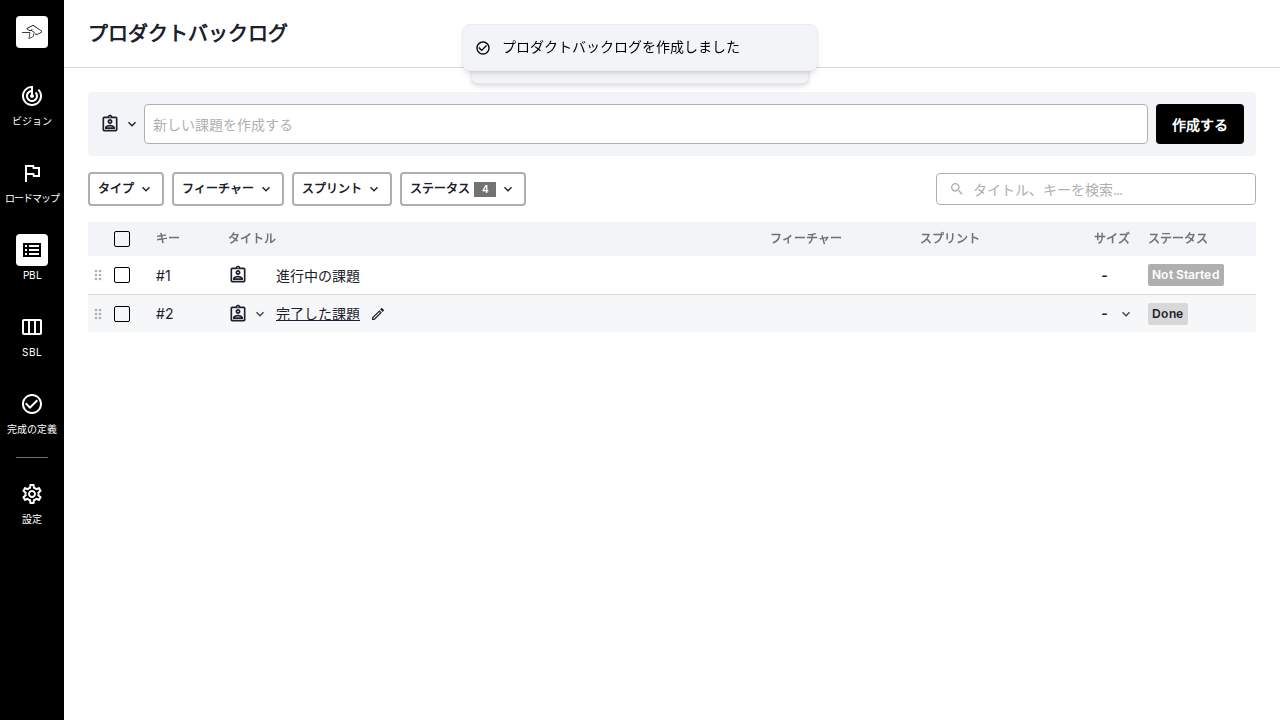Image resolution: width=1280 pixels, height=720 pixels.
Task: Click the Done status badge
Action: (x=1168, y=314)
